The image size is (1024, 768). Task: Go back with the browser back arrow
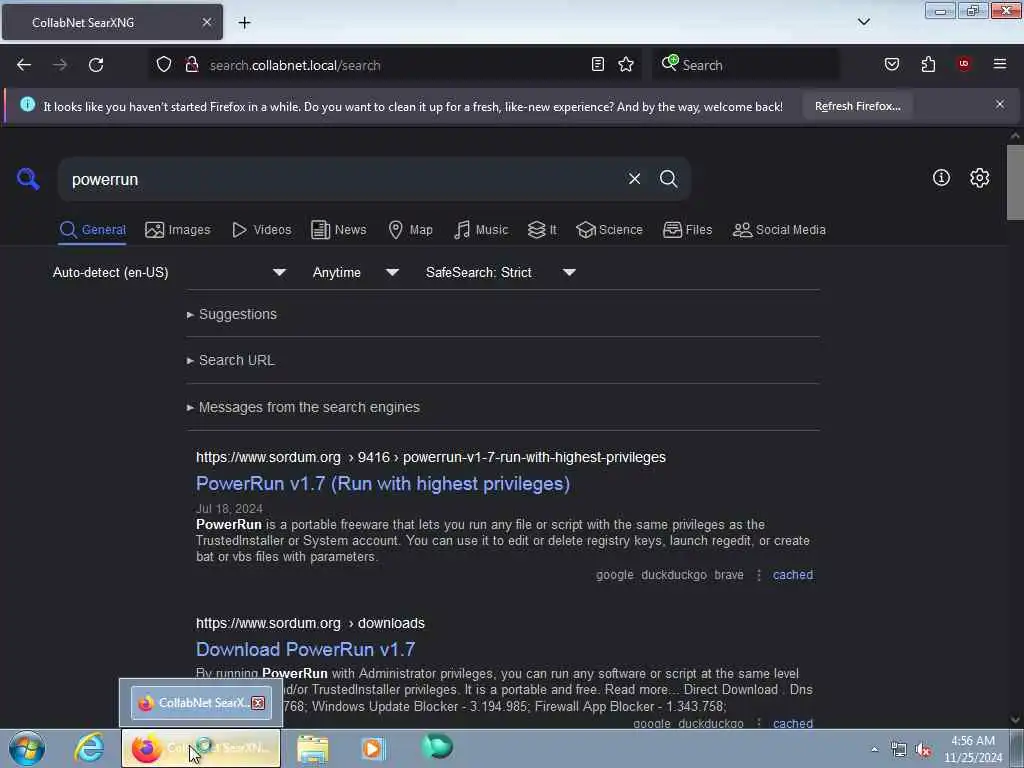tap(24, 65)
